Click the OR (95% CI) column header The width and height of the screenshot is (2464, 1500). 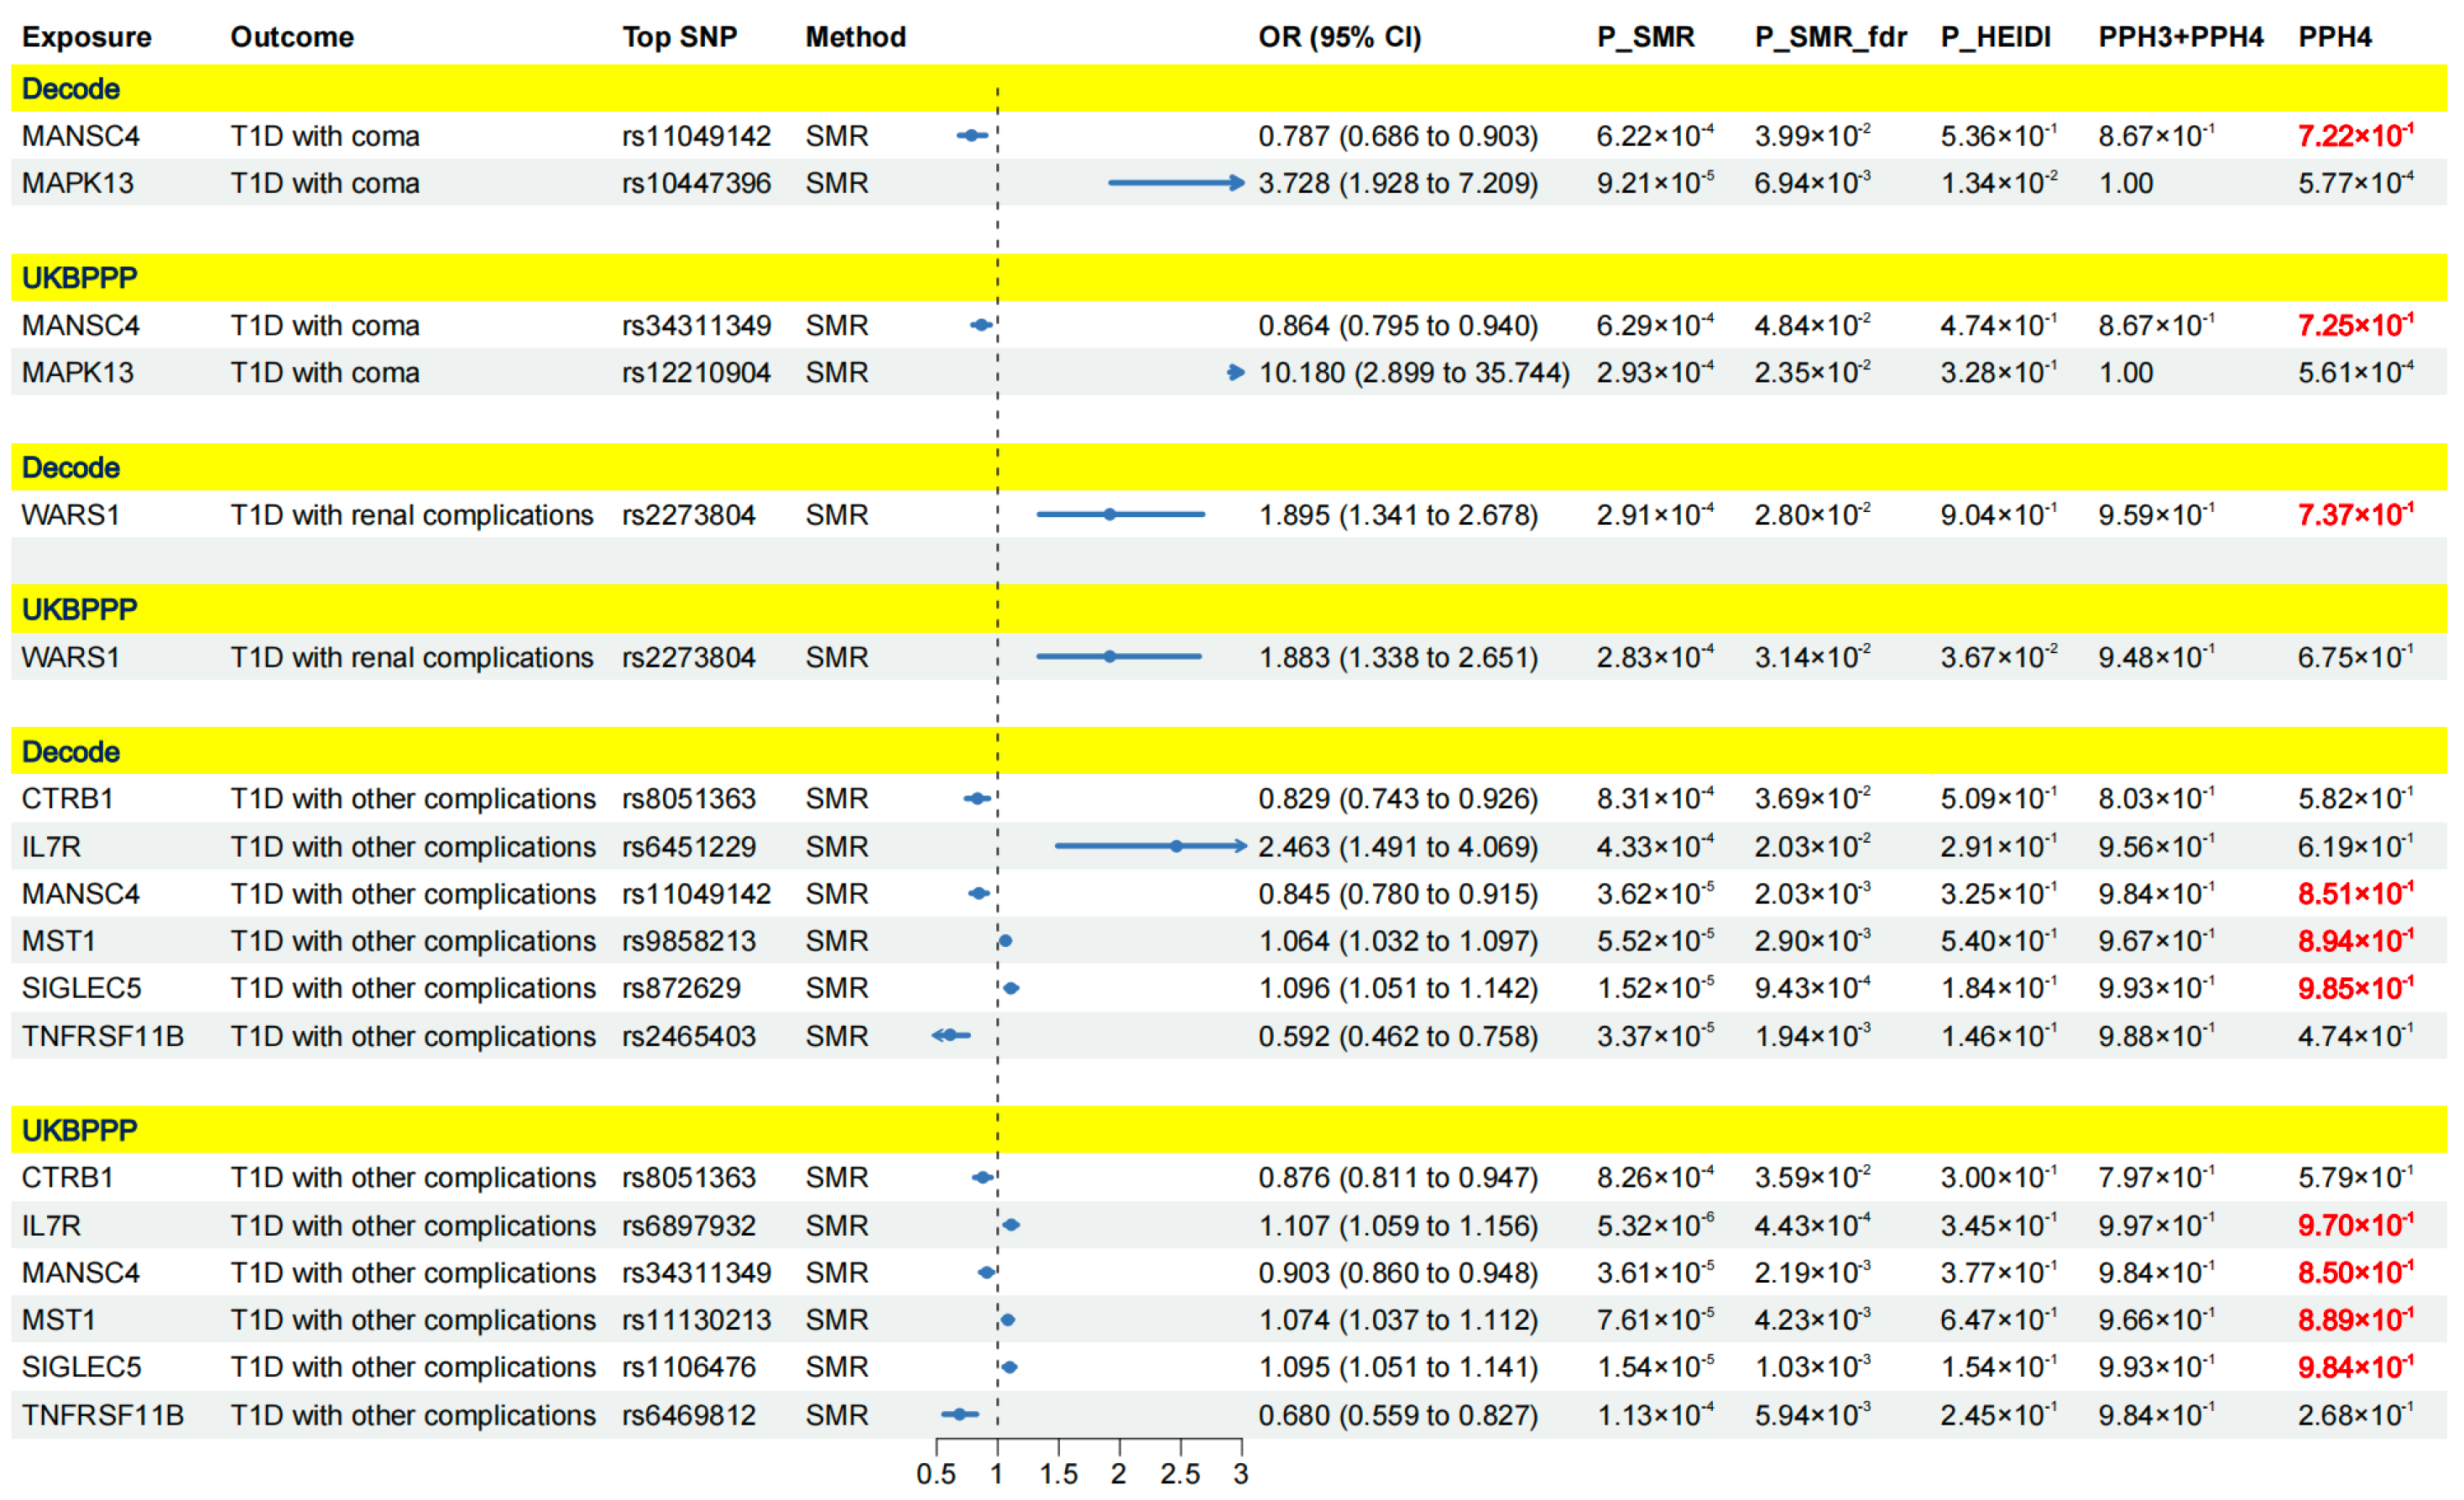[1339, 37]
